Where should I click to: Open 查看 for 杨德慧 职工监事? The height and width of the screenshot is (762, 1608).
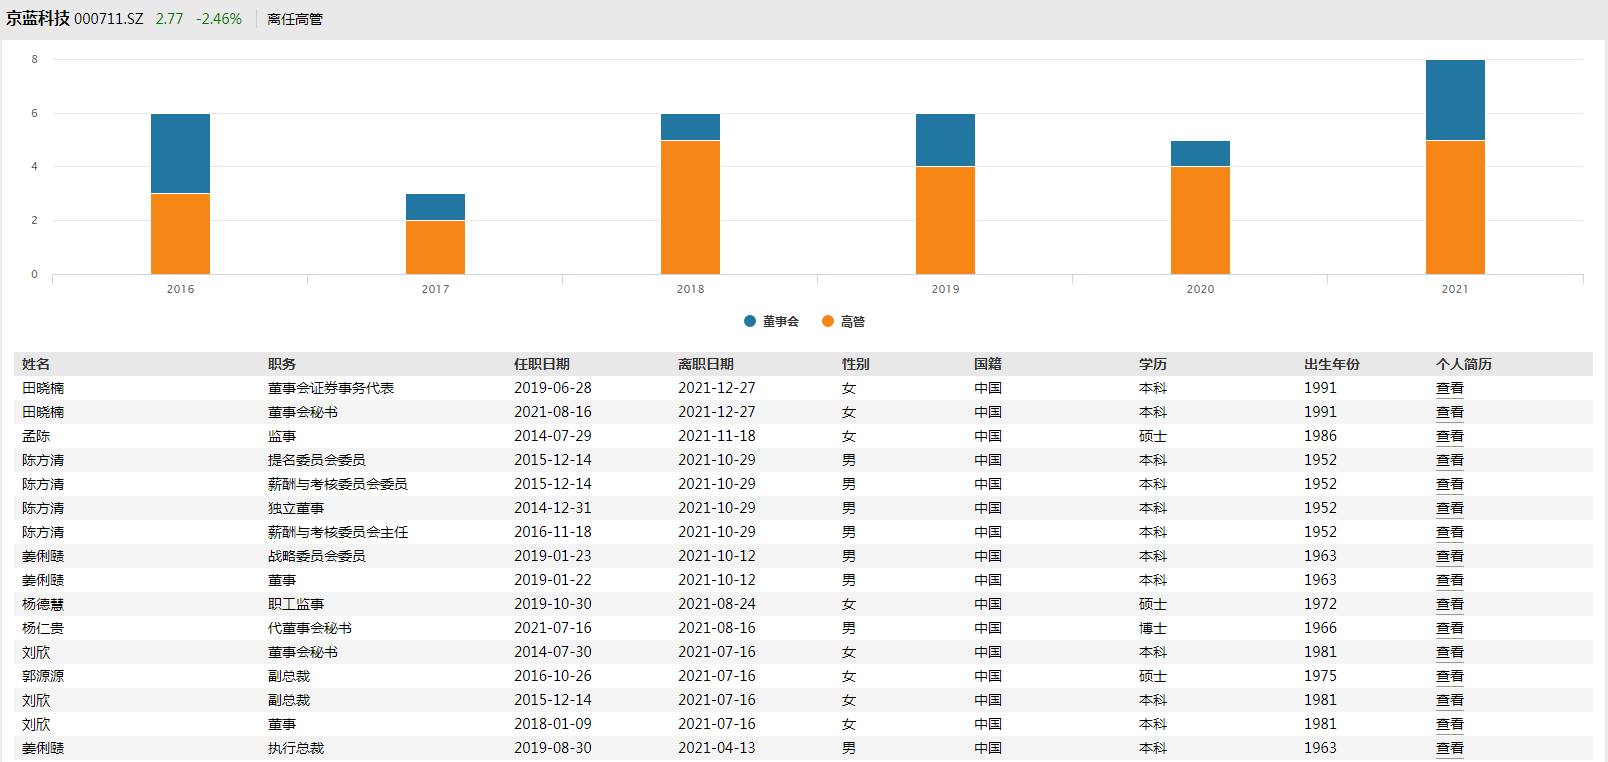point(1450,604)
